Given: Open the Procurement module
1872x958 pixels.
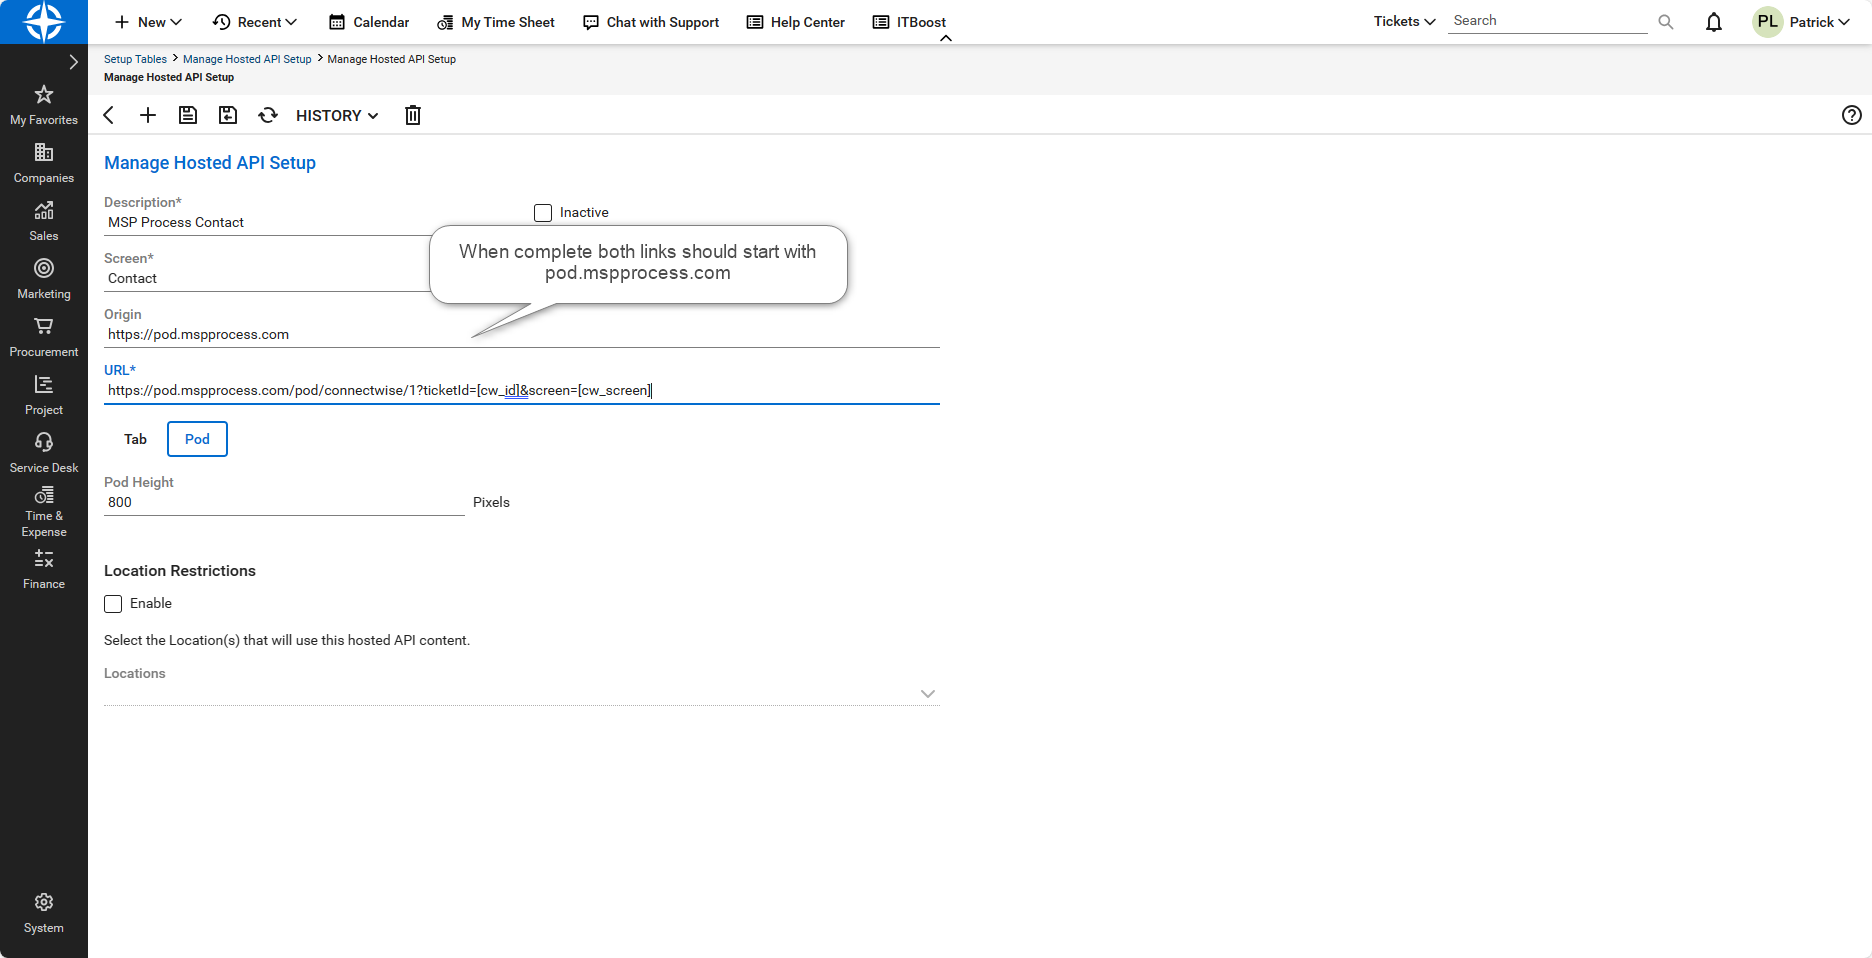Looking at the screenshot, I should pos(44,337).
